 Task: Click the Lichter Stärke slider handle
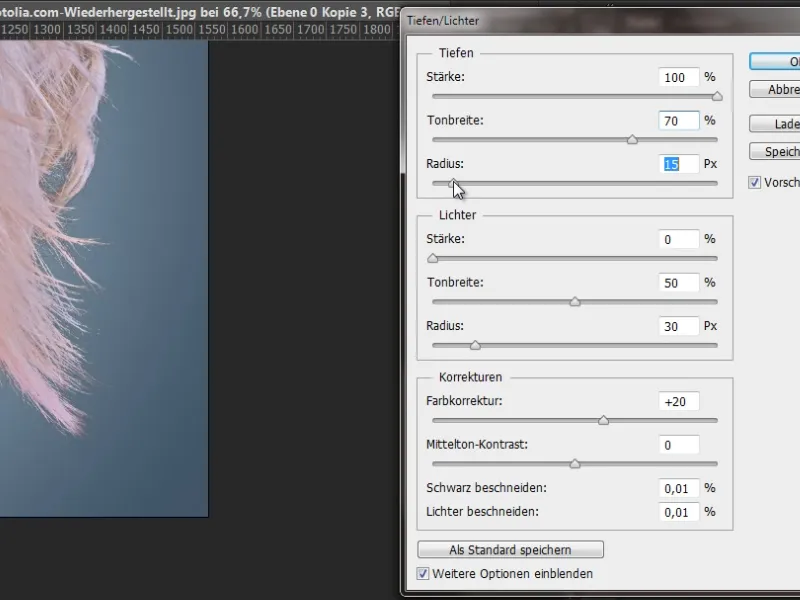pyautogui.click(x=433, y=258)
